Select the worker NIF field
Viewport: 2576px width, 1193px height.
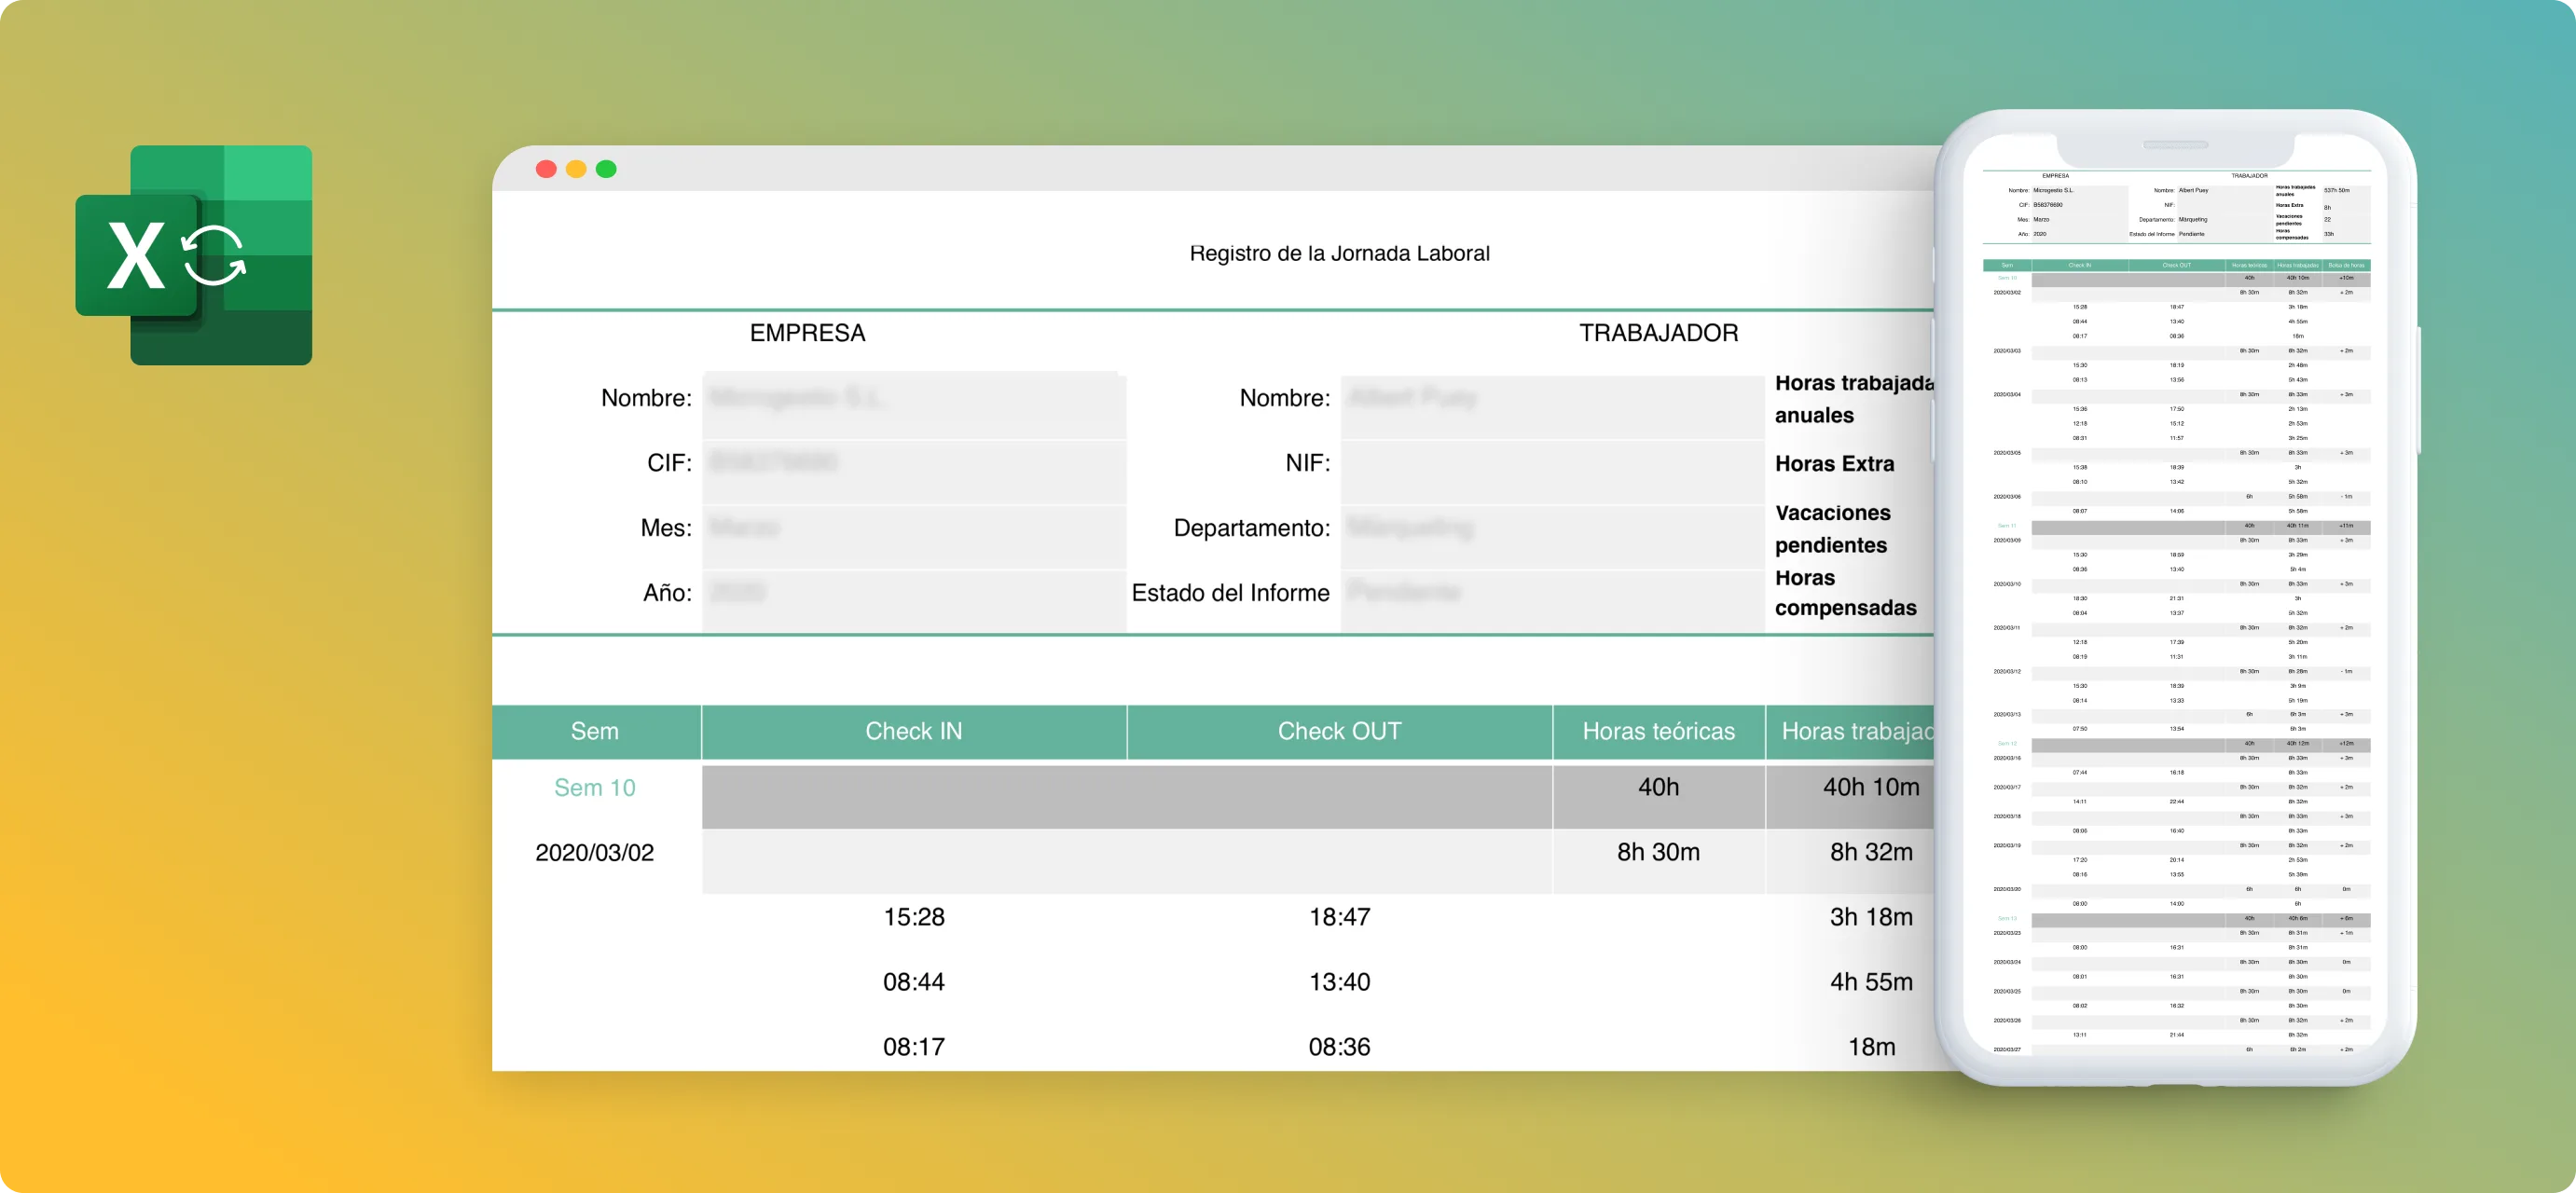pyautogui.click(x=1552, y=472)
